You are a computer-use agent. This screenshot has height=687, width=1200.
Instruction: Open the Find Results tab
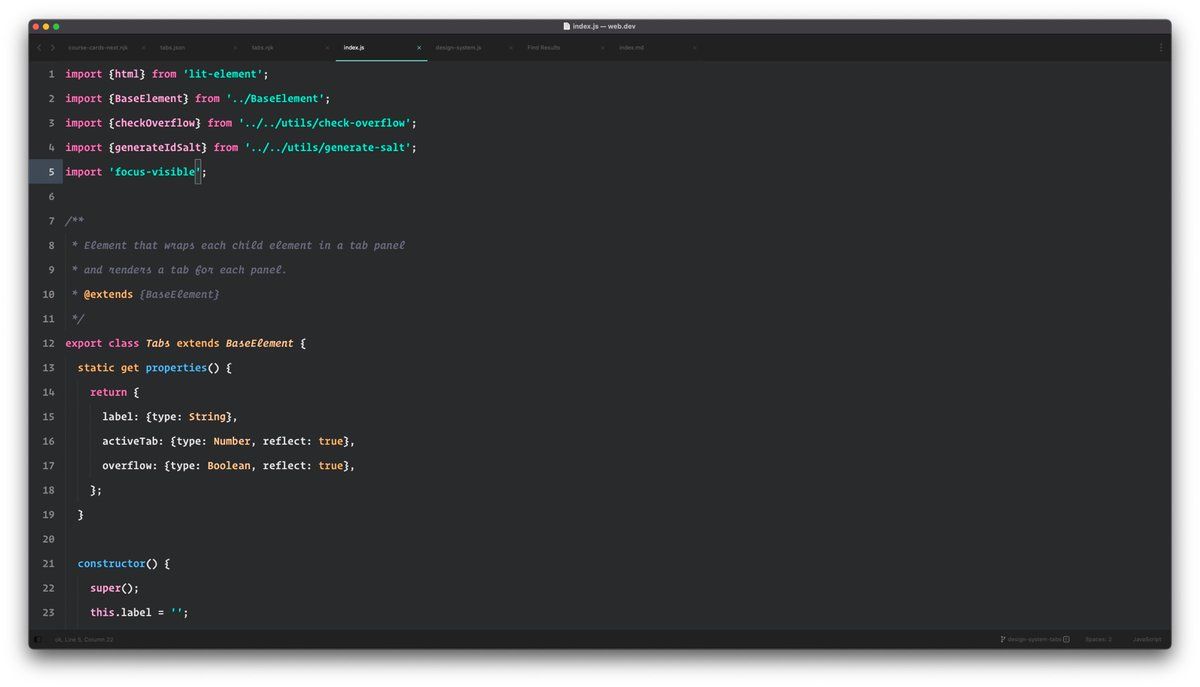tap(544, 48)
